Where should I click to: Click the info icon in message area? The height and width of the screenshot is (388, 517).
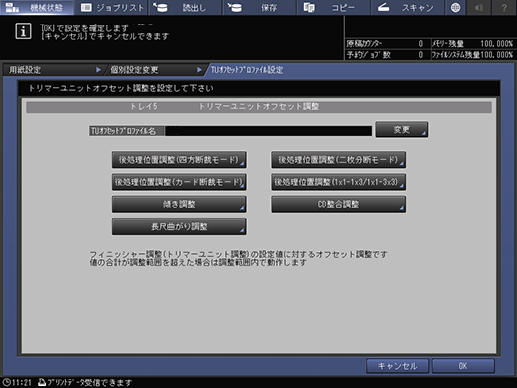click(x=23, y=31)
